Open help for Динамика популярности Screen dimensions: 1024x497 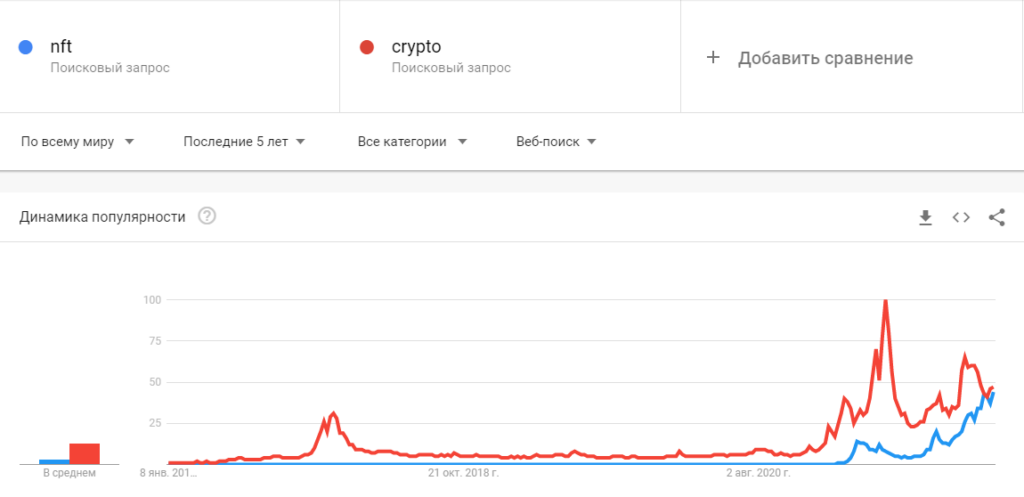[207, 216]
